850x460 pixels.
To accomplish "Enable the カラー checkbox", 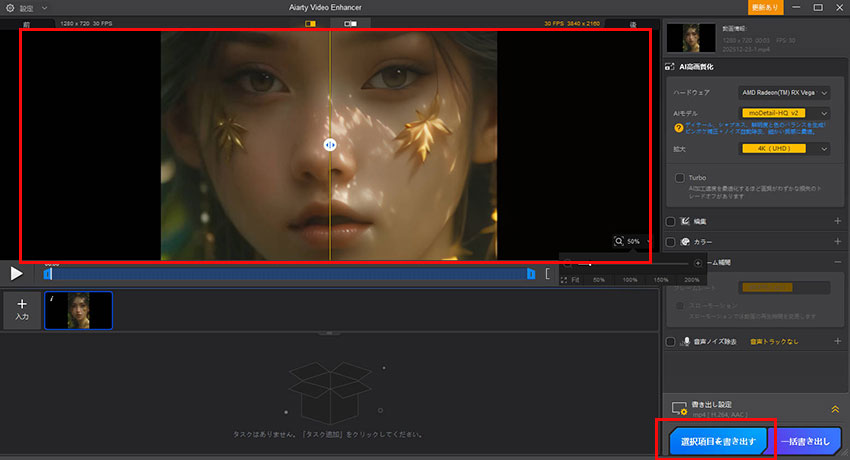I will tap(671, 242).
